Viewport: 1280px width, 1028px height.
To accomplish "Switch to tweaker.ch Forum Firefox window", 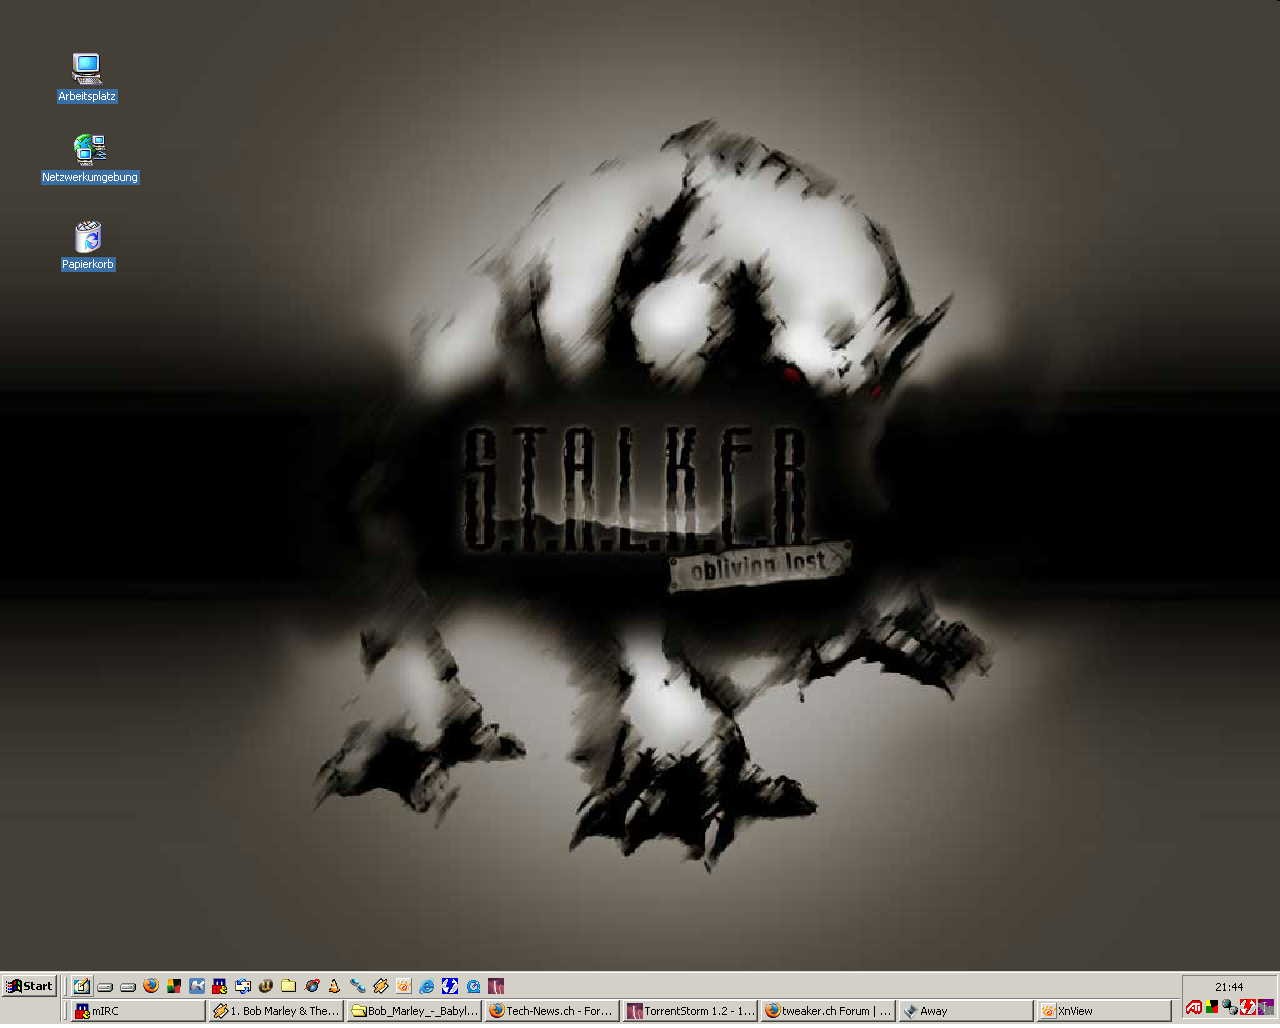I will [827, 1011].
